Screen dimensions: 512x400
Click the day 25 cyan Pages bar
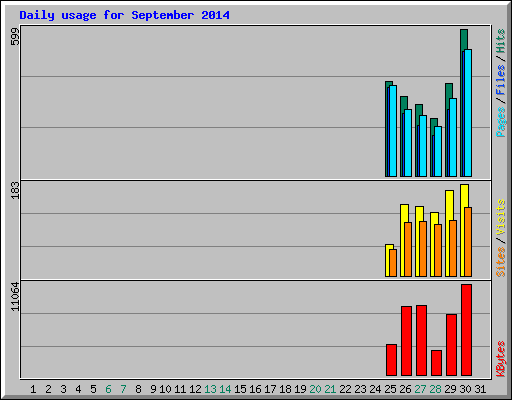(x=393, y=131)
